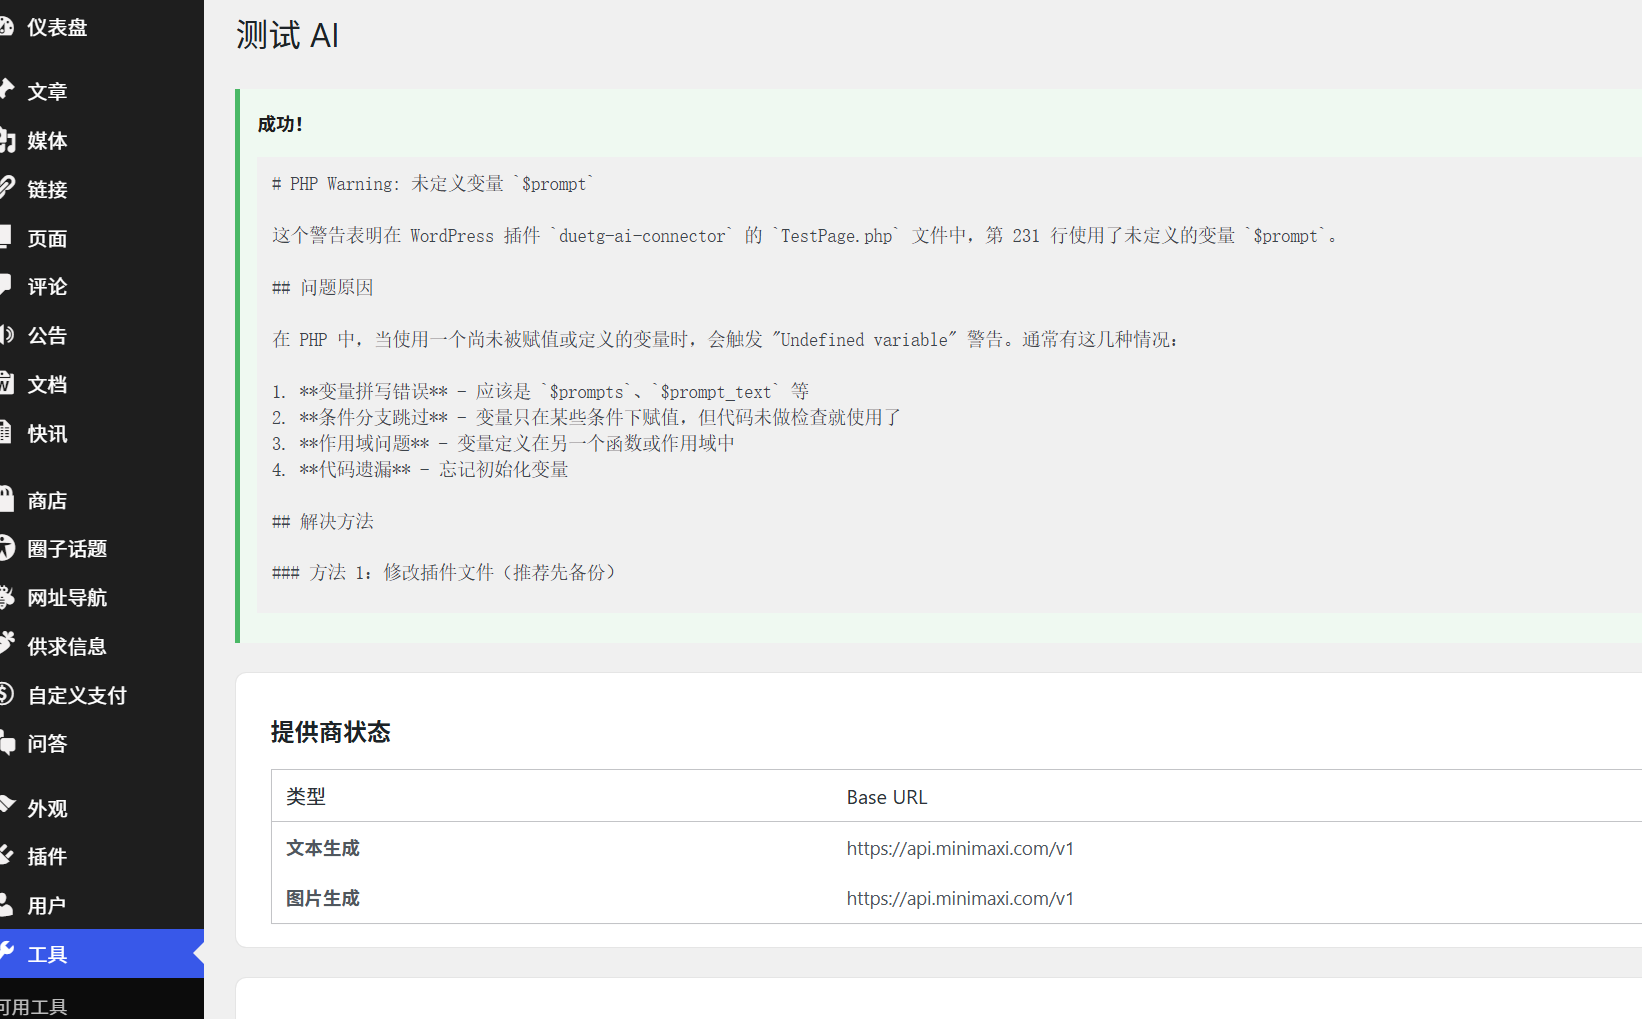Click the 类型 column header
The width and height of the screenshot is (1642, 1019).
pyautogui.click(x=306, y=797)
